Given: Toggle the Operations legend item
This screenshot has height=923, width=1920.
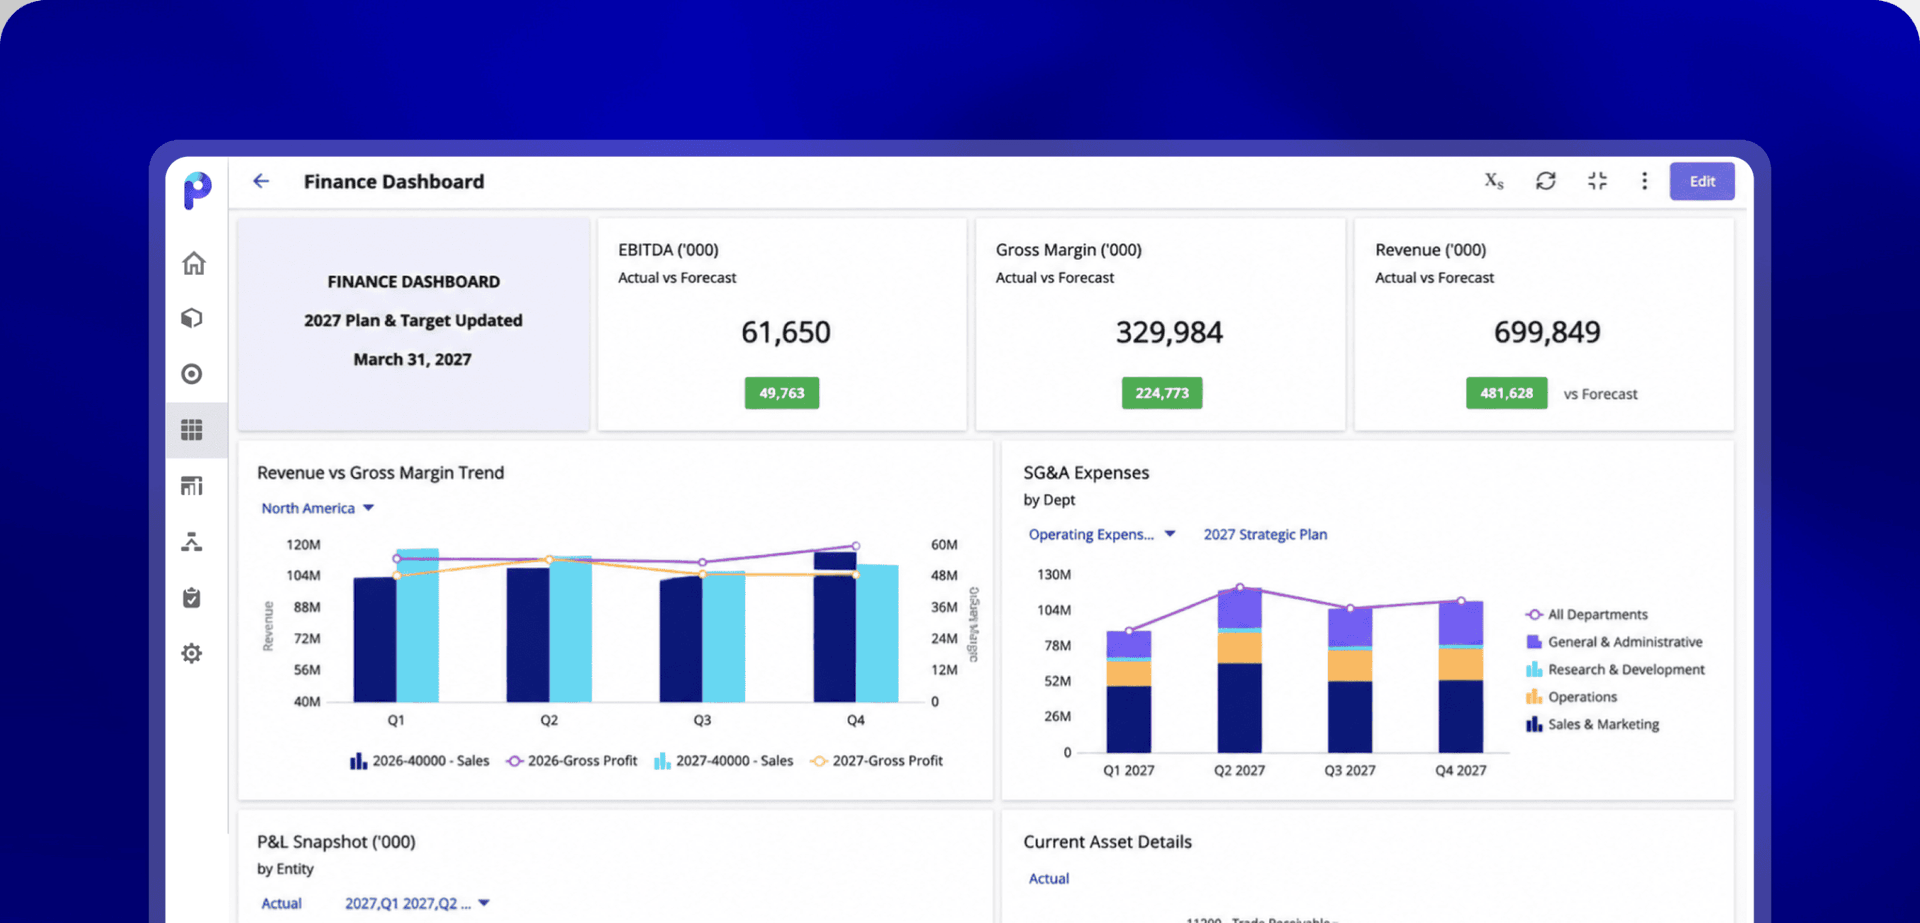Looking at the screenshot, I should click(x=1571, y=697).
